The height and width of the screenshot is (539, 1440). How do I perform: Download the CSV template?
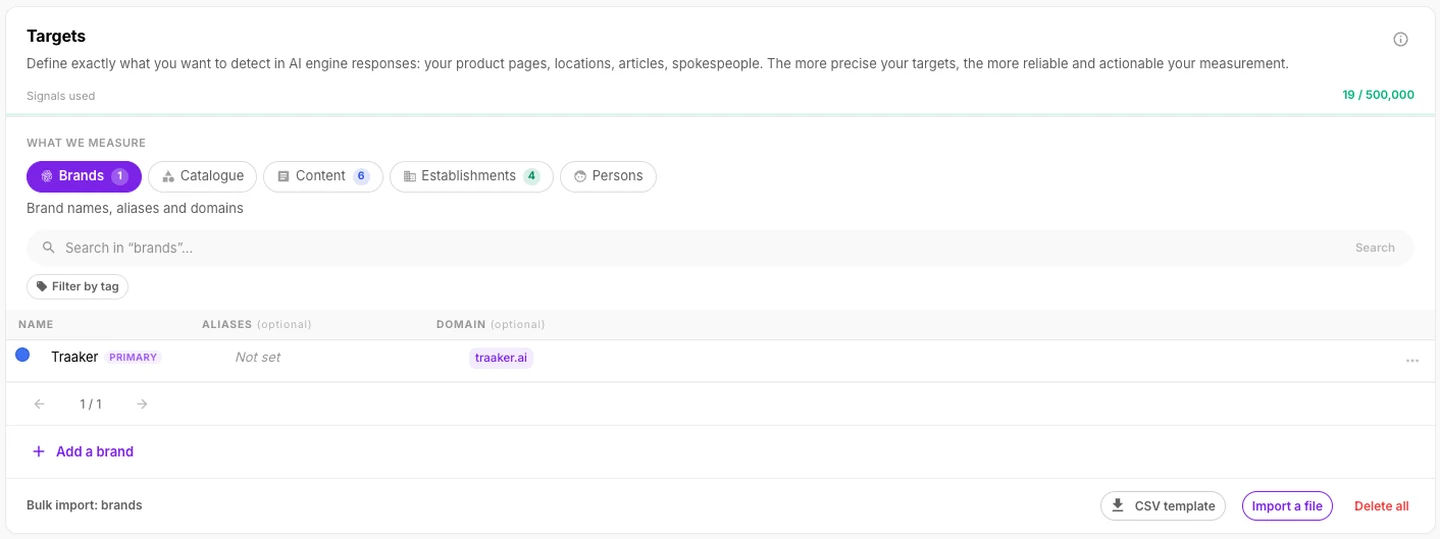tap(1163, 506)
